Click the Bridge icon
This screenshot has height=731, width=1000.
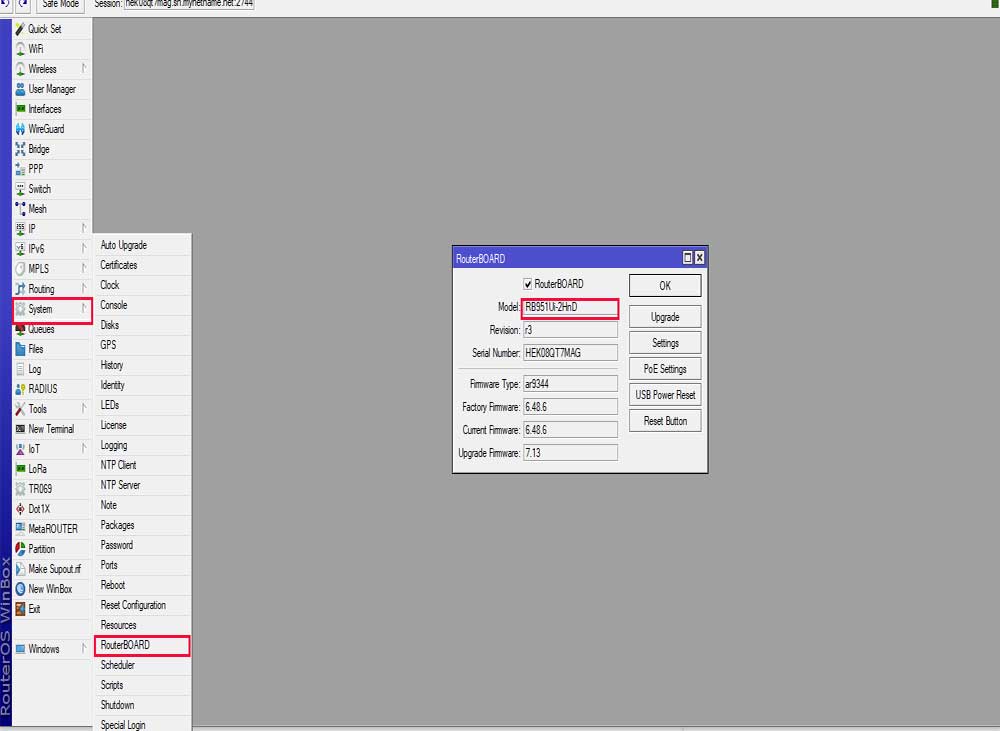[x=20, y=149]
